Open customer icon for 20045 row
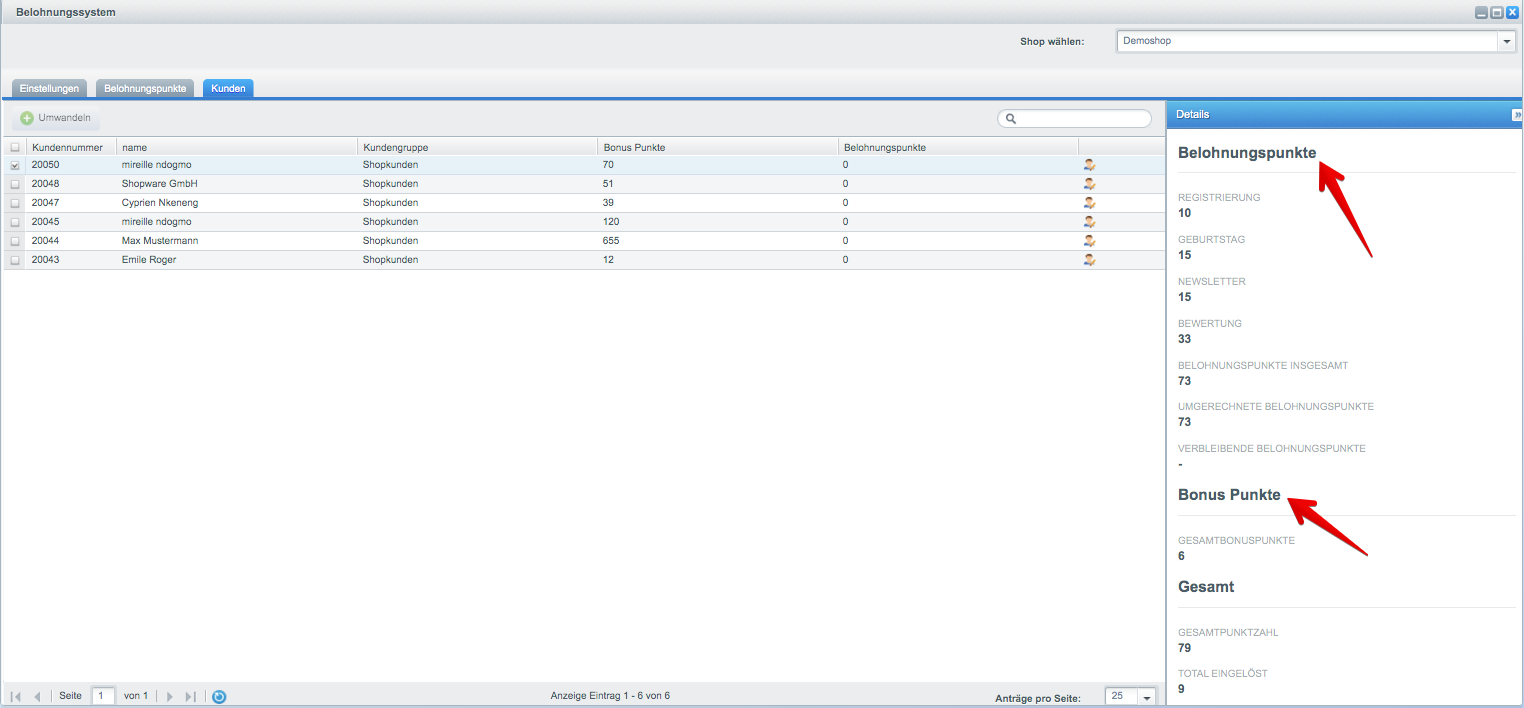Viewport: 1524px width, 708px height. 1089,222
